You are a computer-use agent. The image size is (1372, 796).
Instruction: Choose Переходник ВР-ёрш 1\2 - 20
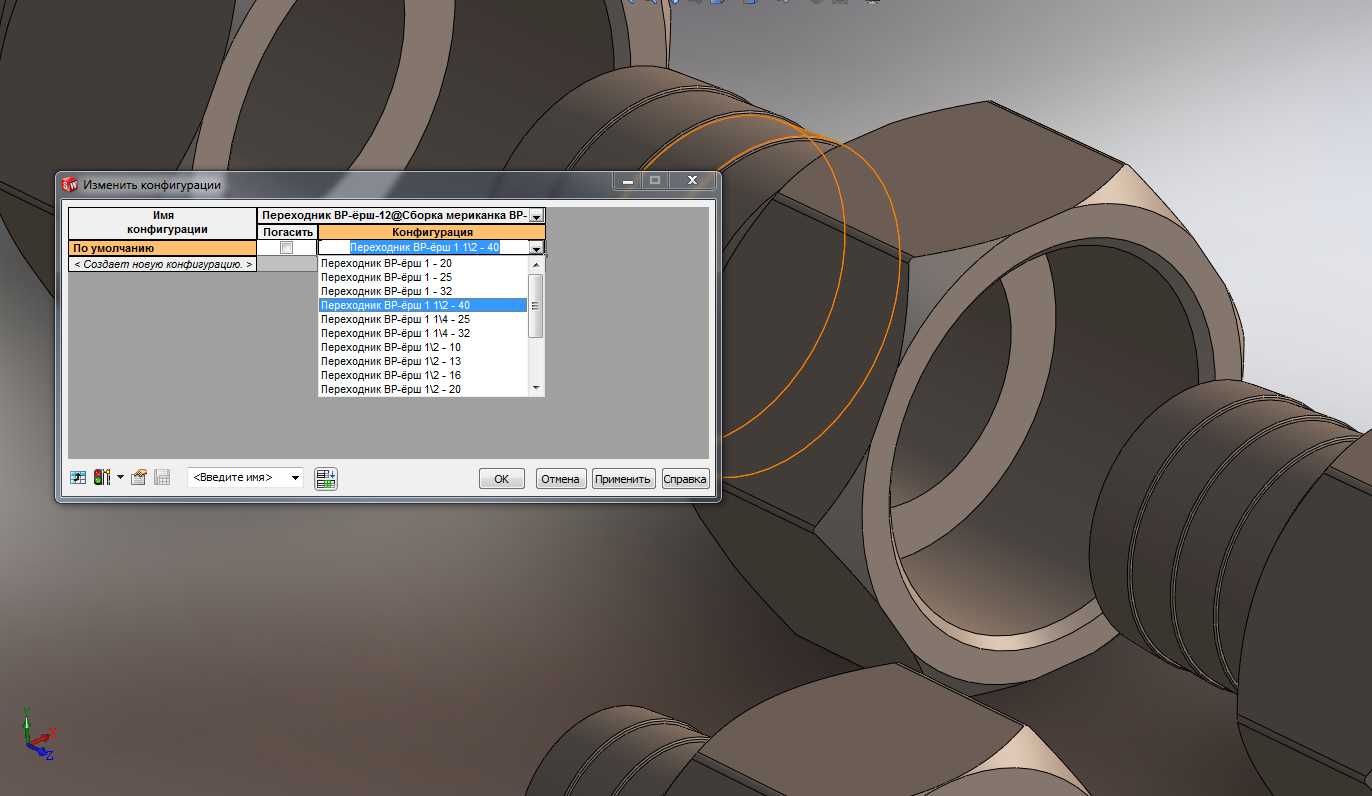click(x=423, y=389)
